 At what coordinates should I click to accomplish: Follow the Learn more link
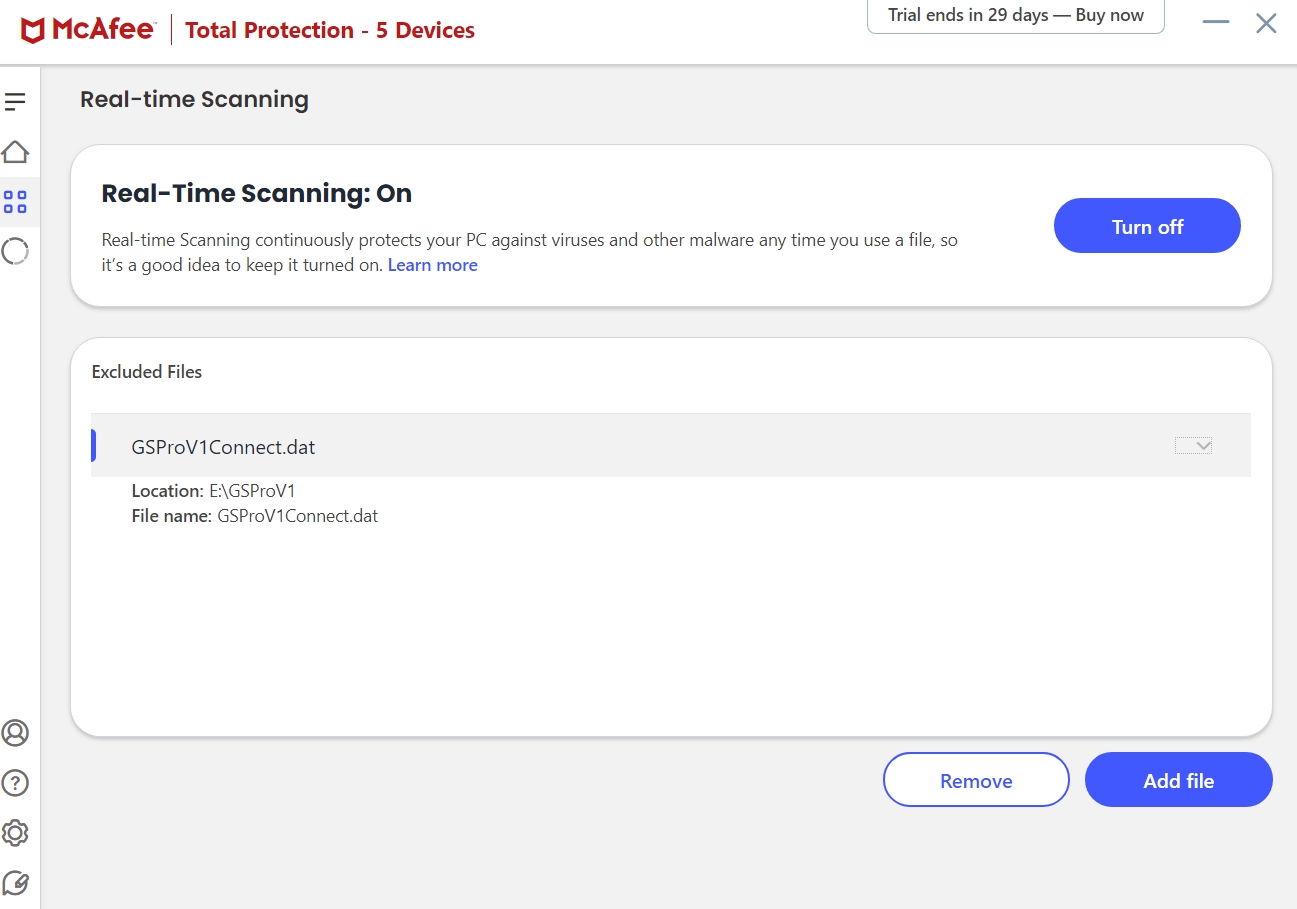tap(432, 265)
